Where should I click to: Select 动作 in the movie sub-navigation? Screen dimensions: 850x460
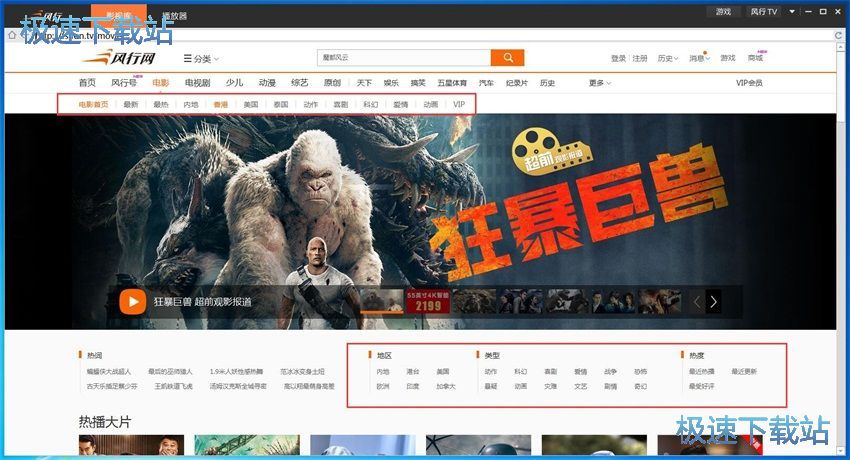coord(311,105)
